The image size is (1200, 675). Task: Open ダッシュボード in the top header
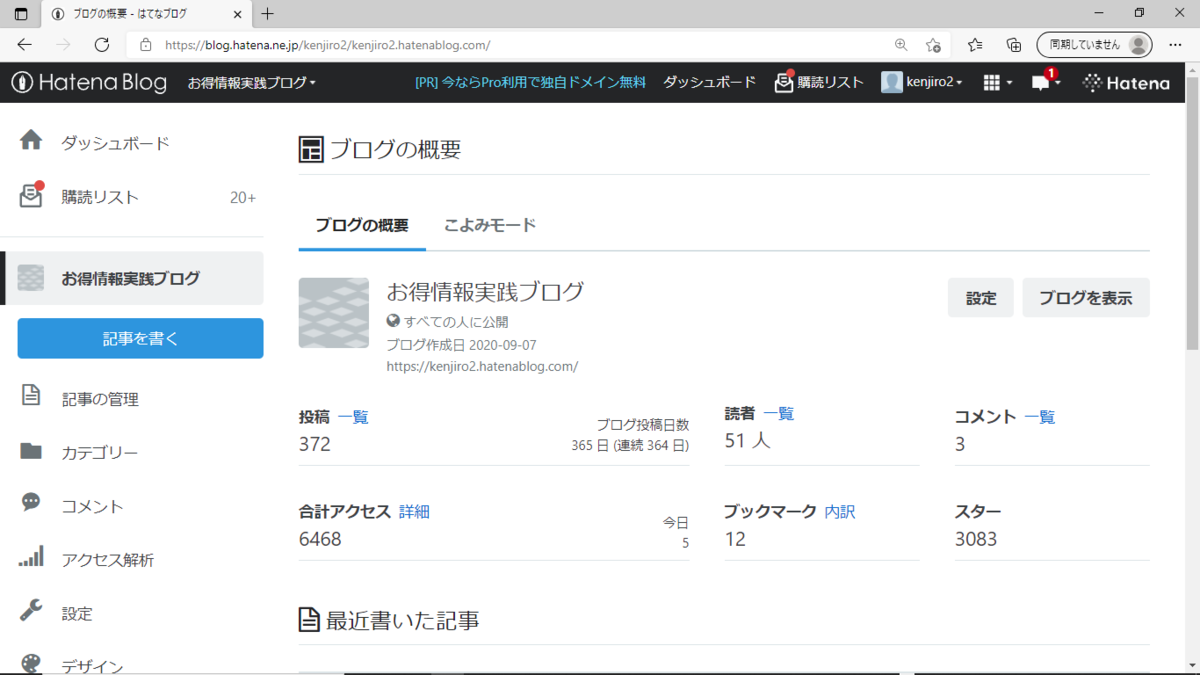[710, 83]
